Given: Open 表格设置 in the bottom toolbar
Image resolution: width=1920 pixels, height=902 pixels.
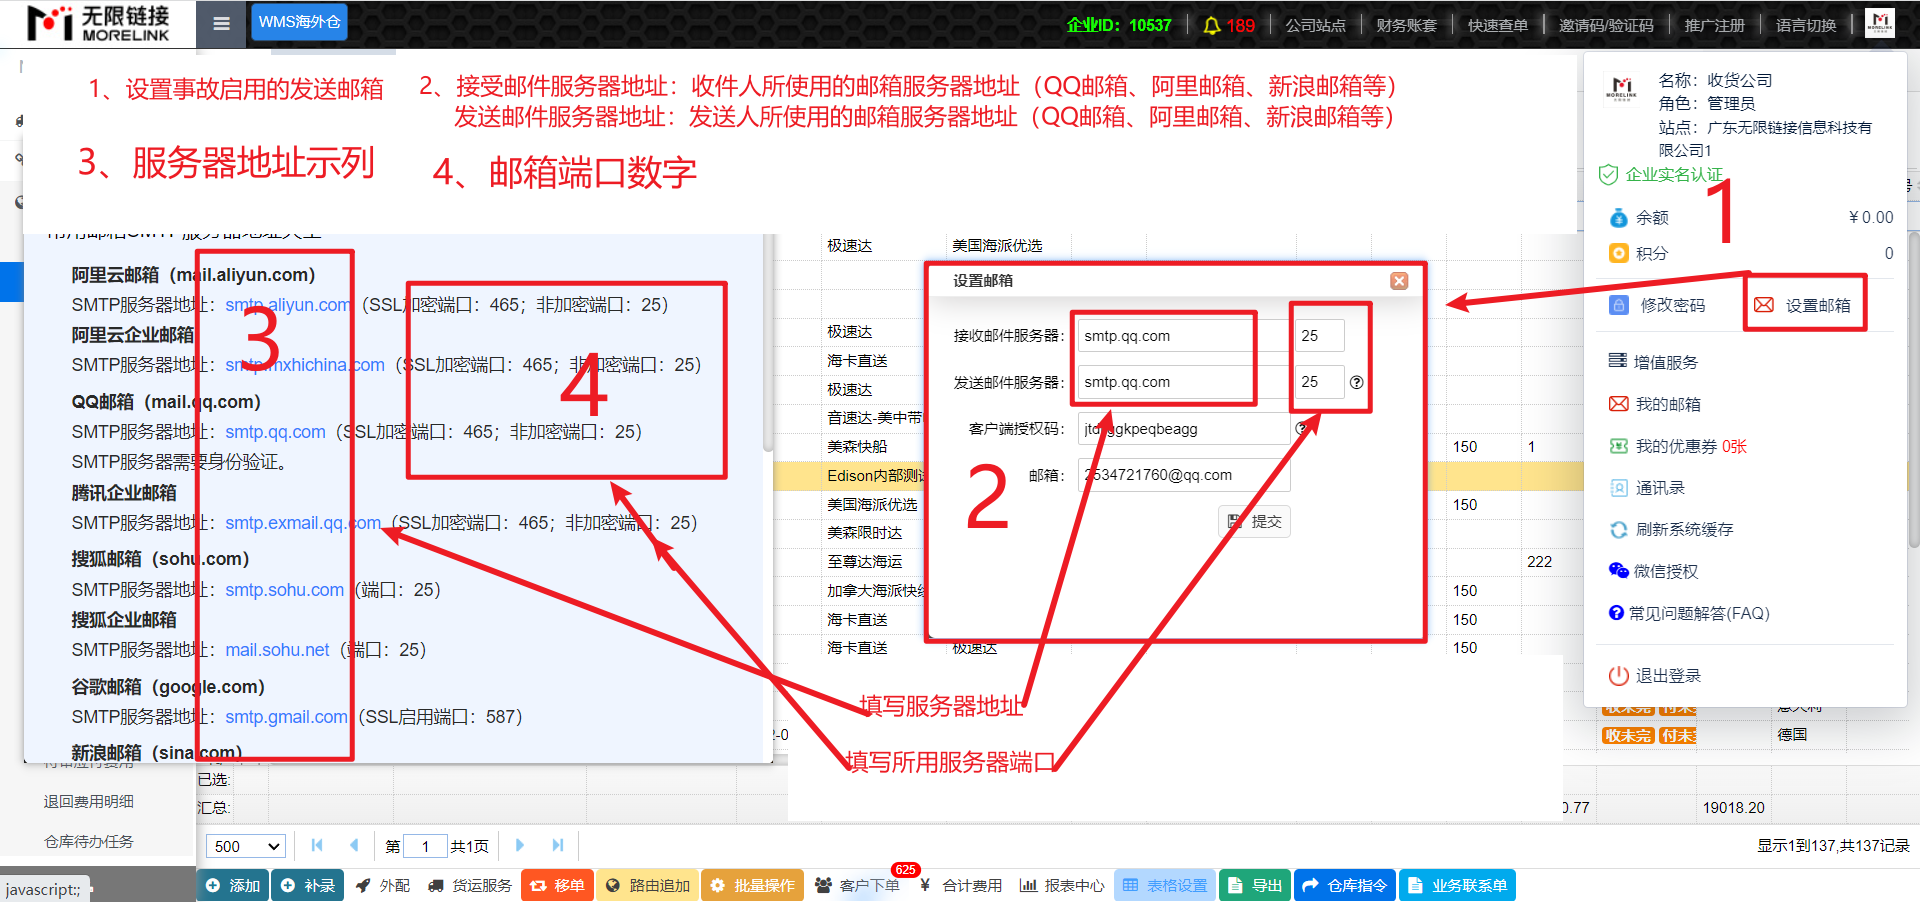Looking at the screenshot, I should (x=1165, y=885).
